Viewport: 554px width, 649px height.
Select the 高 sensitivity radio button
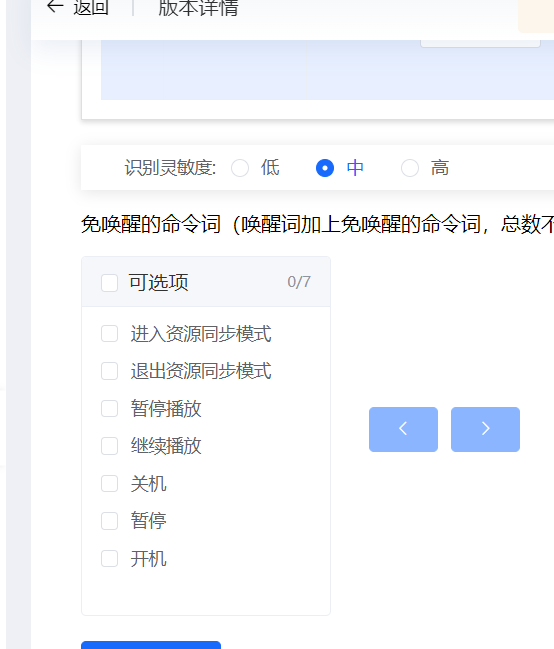point(410,168)
